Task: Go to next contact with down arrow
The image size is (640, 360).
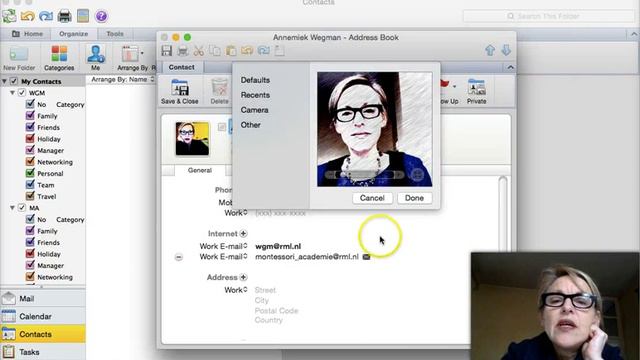Action: (506, 50)
